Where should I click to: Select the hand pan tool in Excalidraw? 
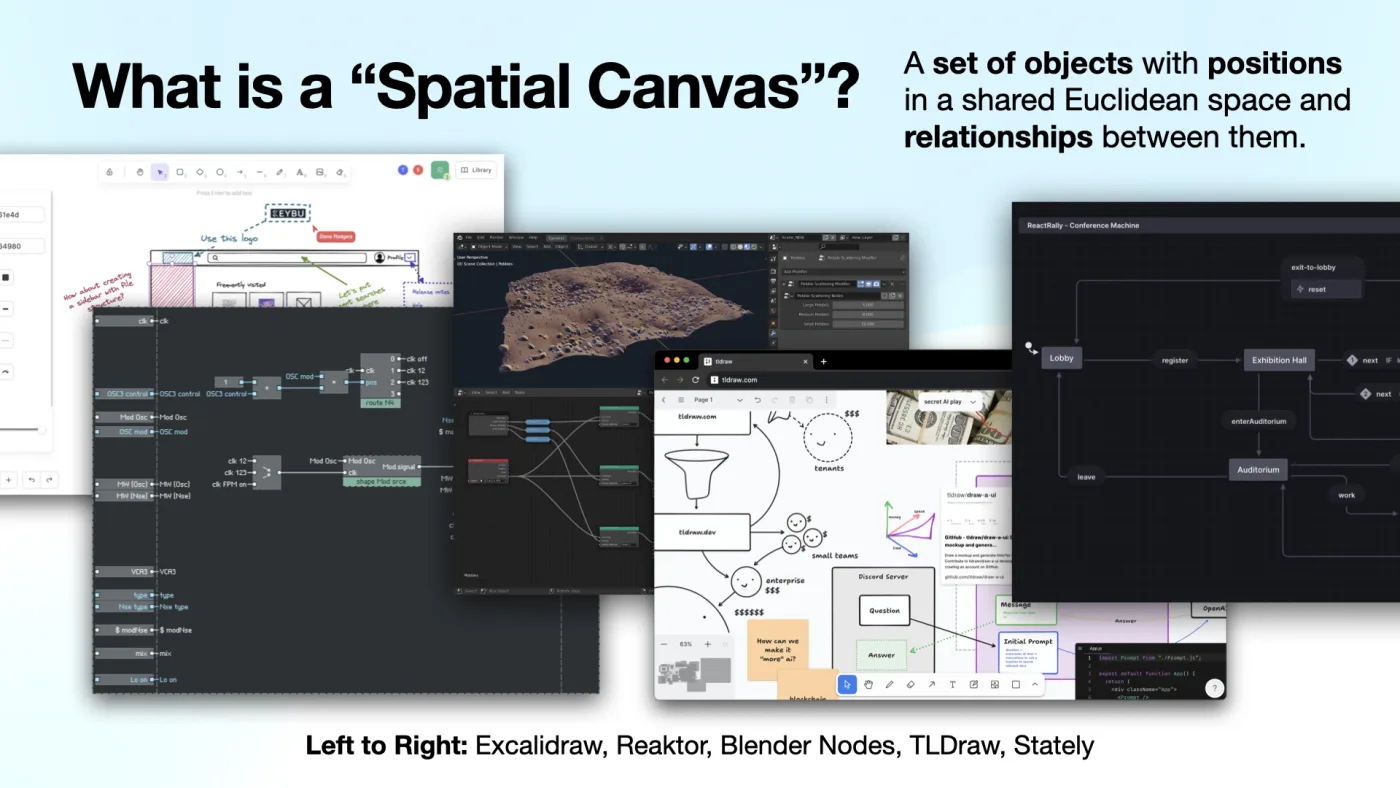pyautogui.click(x=140, y=172)
